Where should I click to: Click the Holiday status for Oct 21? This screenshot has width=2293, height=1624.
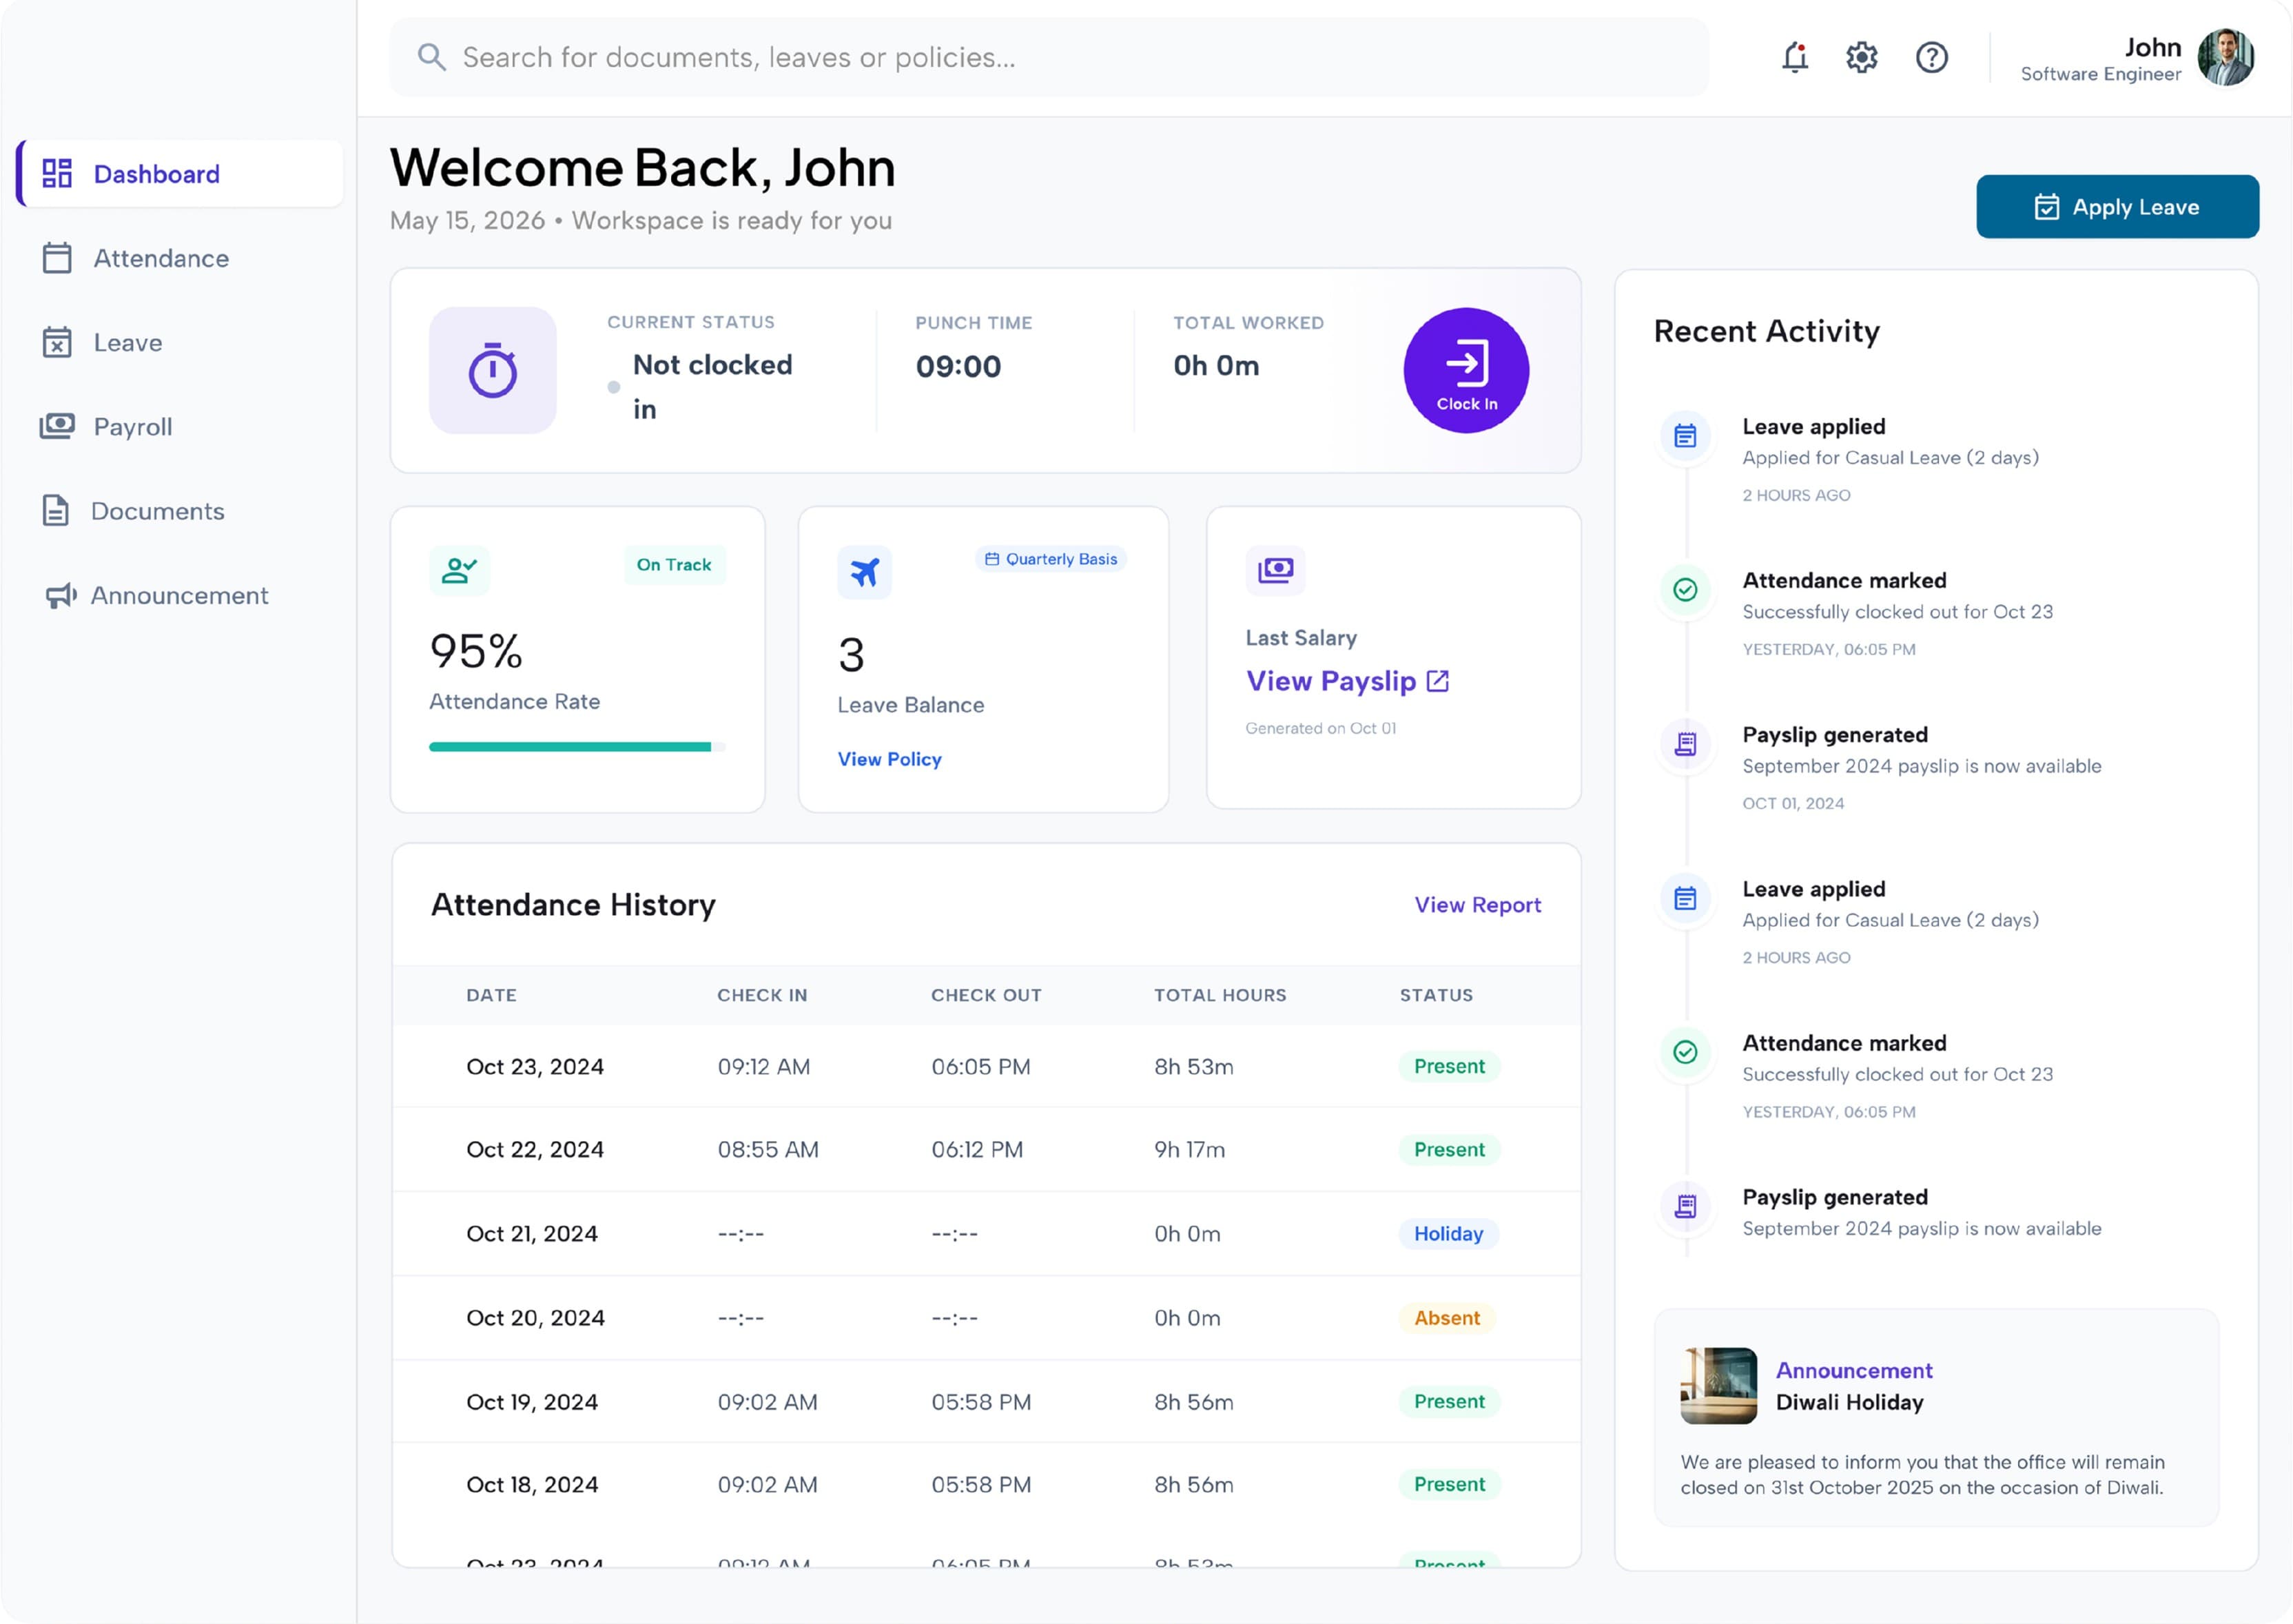1448,1234
